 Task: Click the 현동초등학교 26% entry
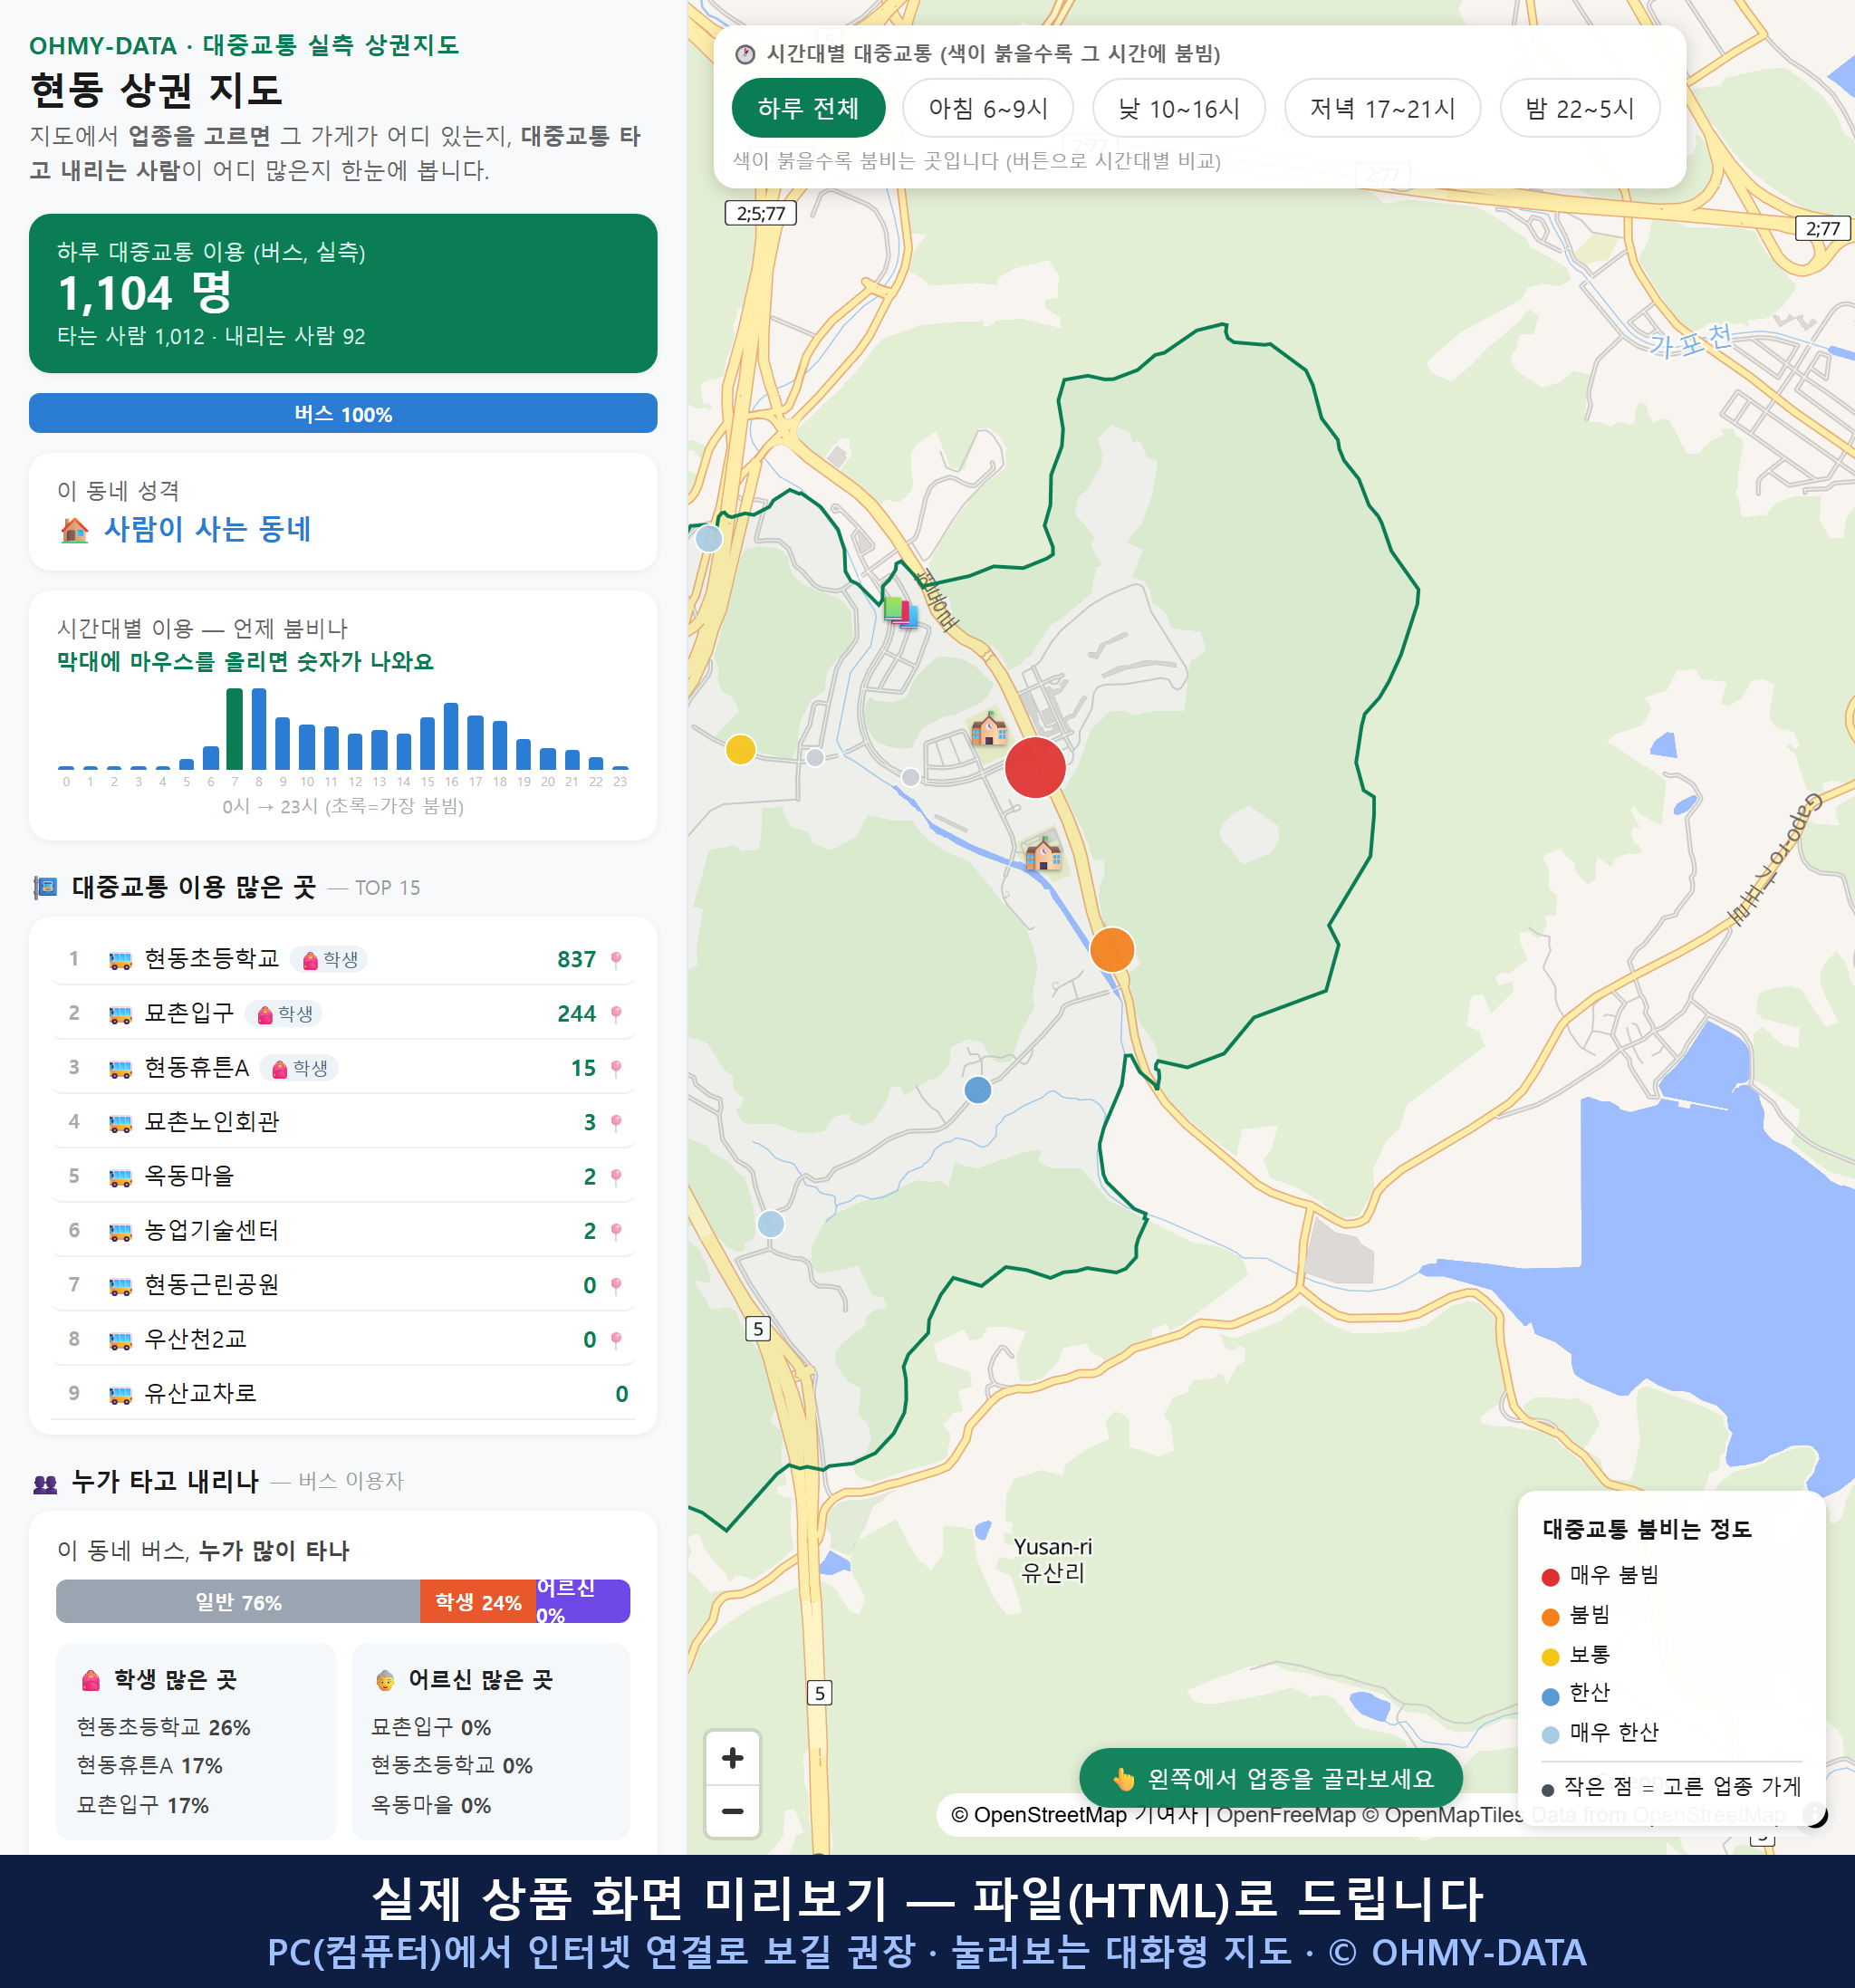[164, 1727]
